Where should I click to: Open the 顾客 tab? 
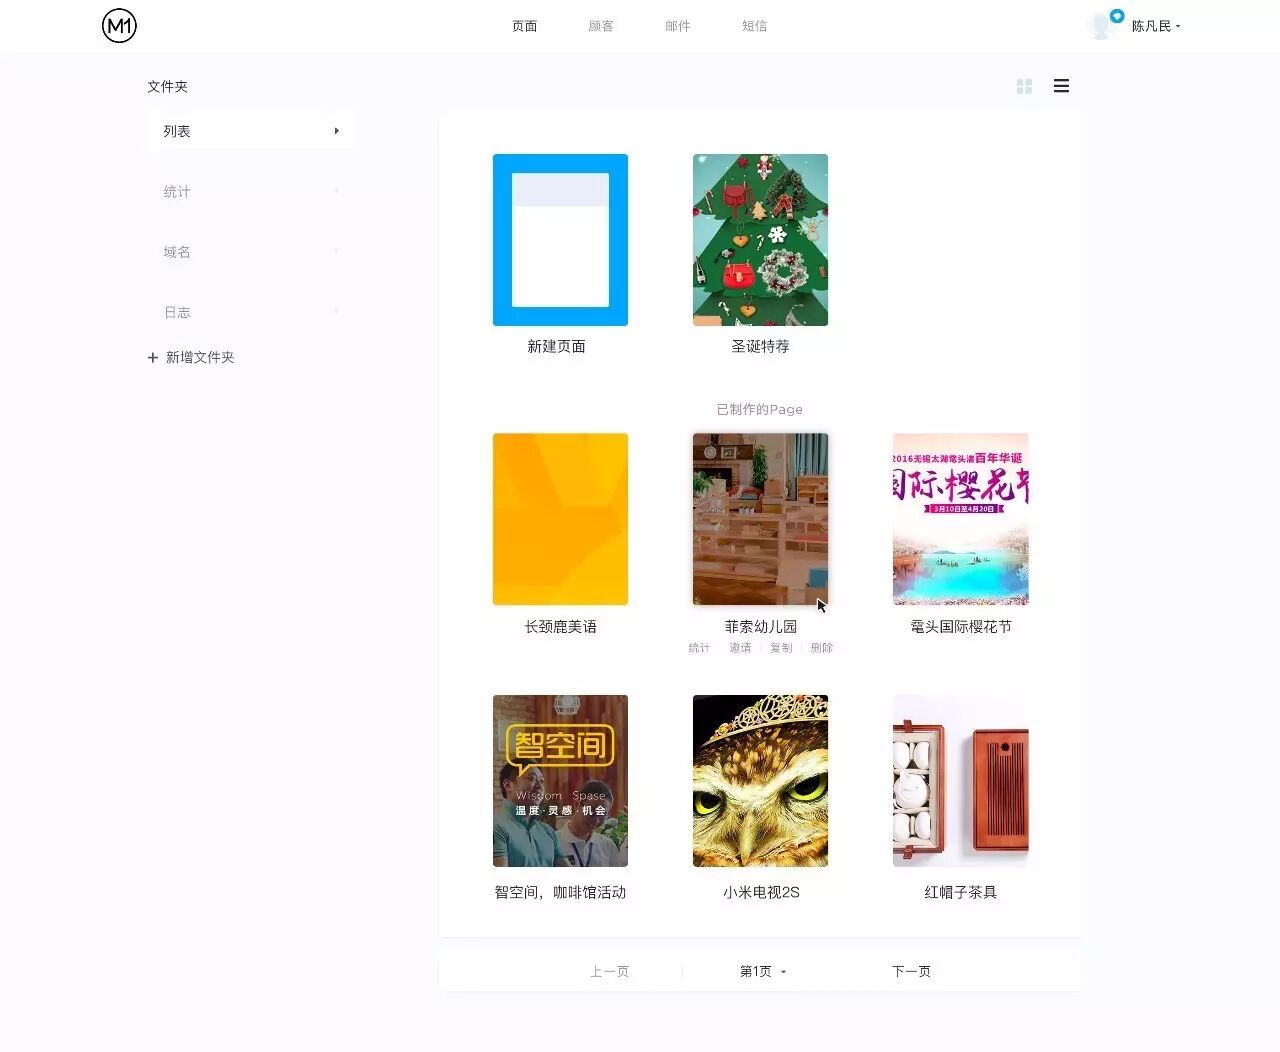(601, 26)
